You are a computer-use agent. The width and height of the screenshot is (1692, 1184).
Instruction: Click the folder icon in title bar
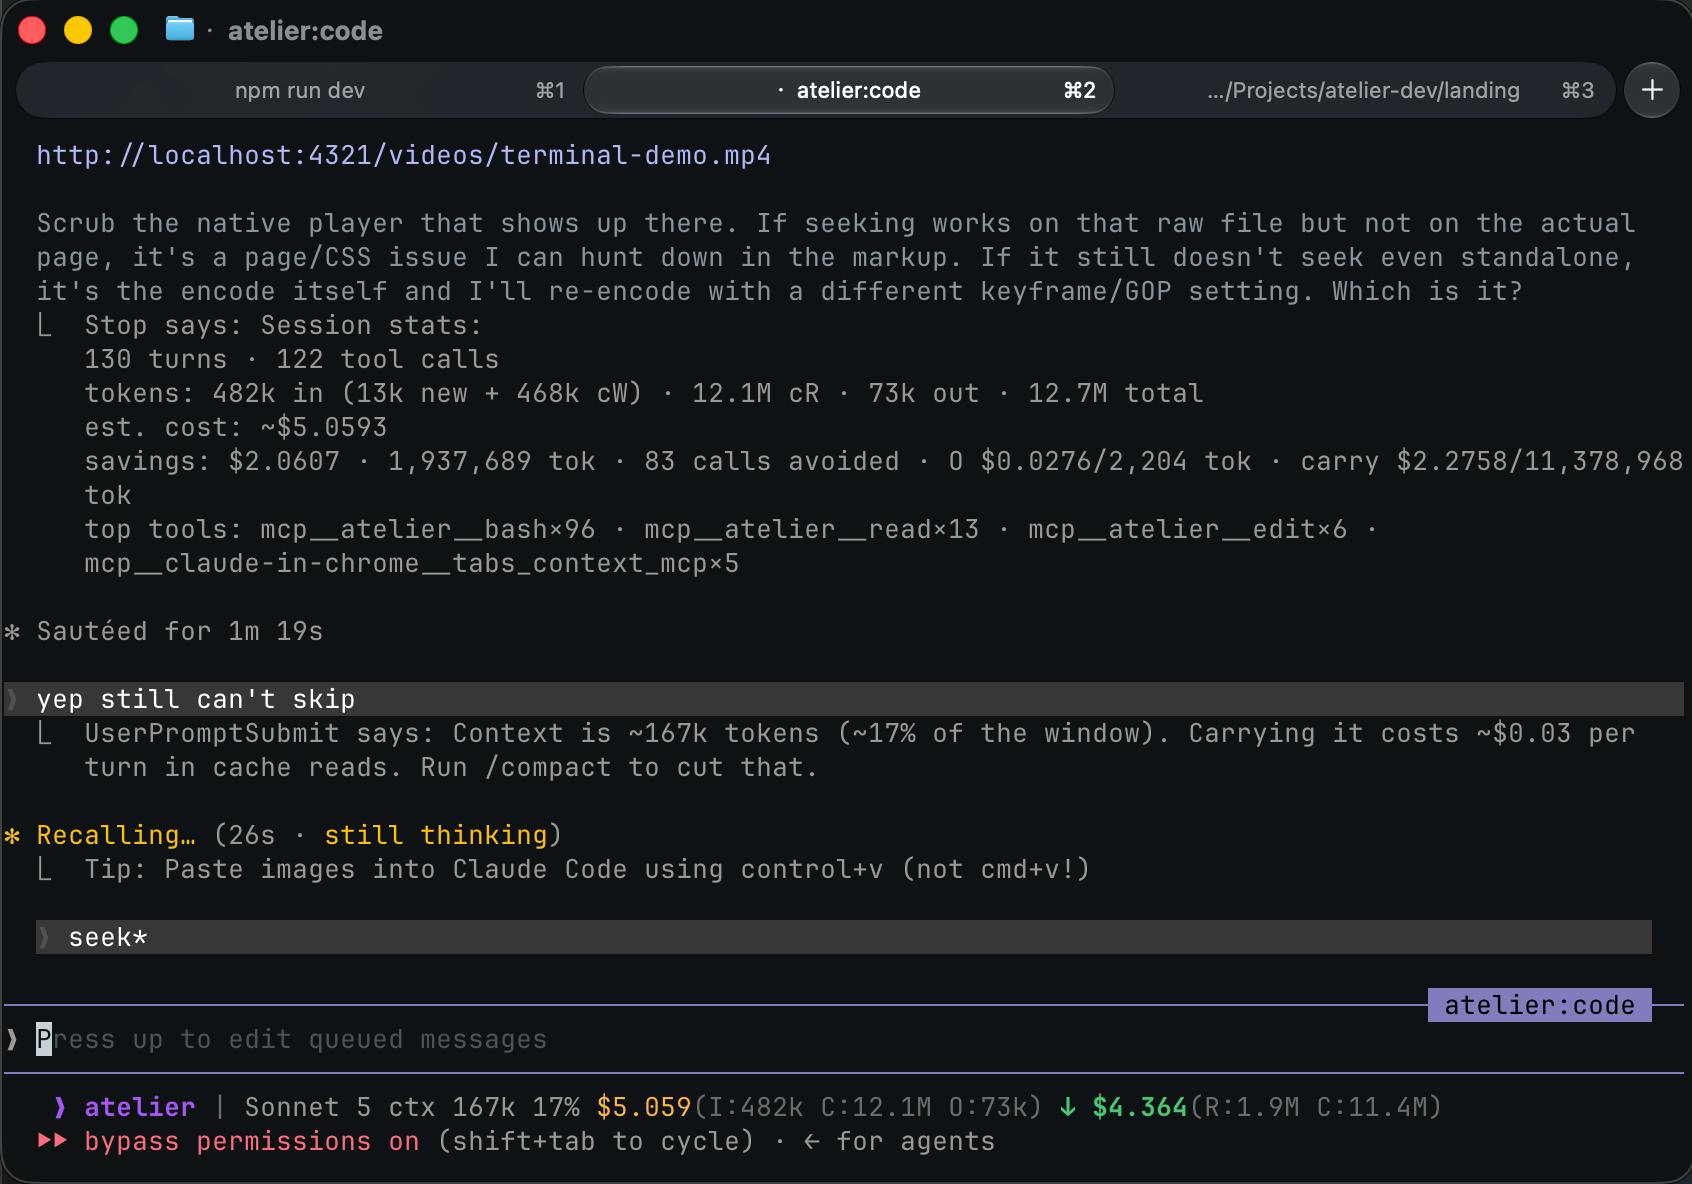[180, 29]
